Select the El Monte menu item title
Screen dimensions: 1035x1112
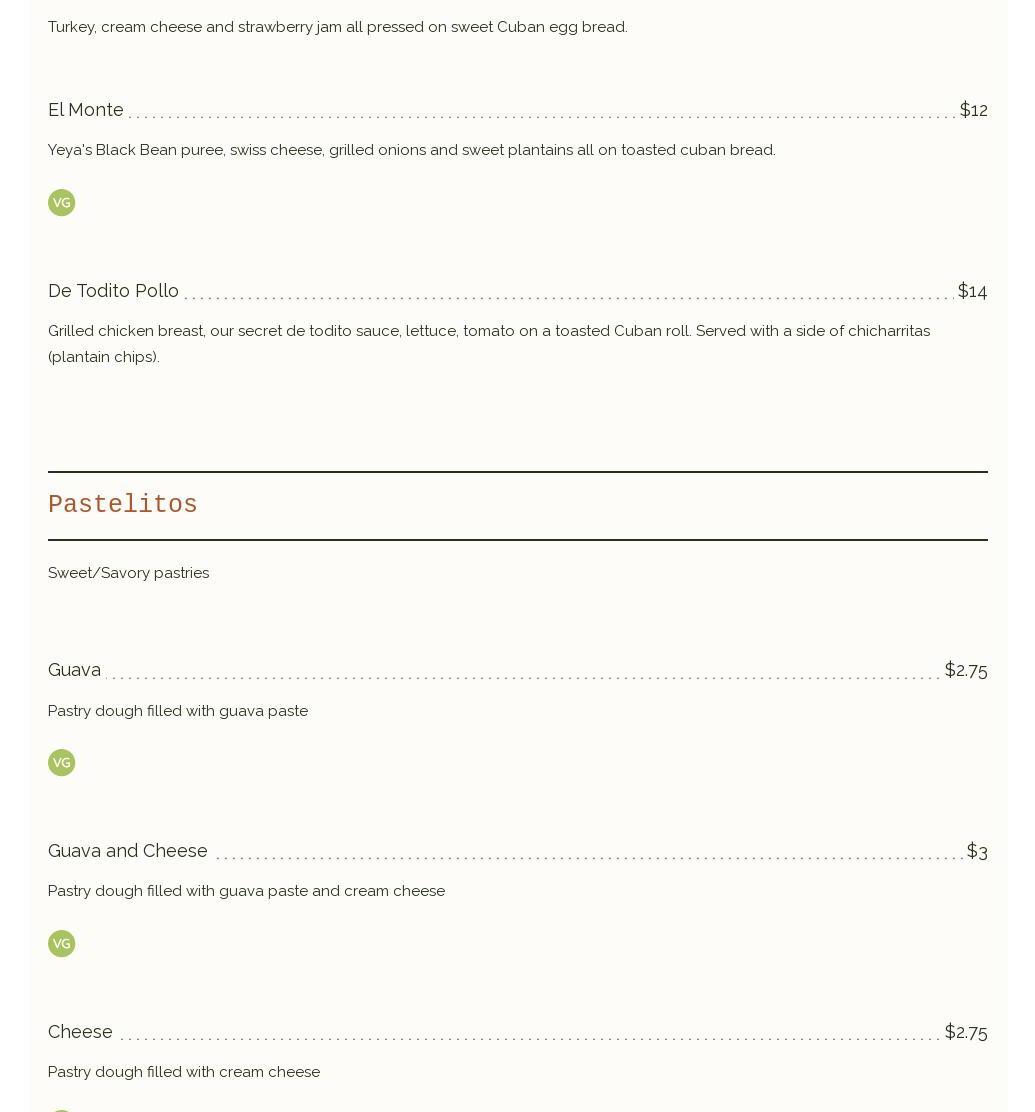(86, 110)
